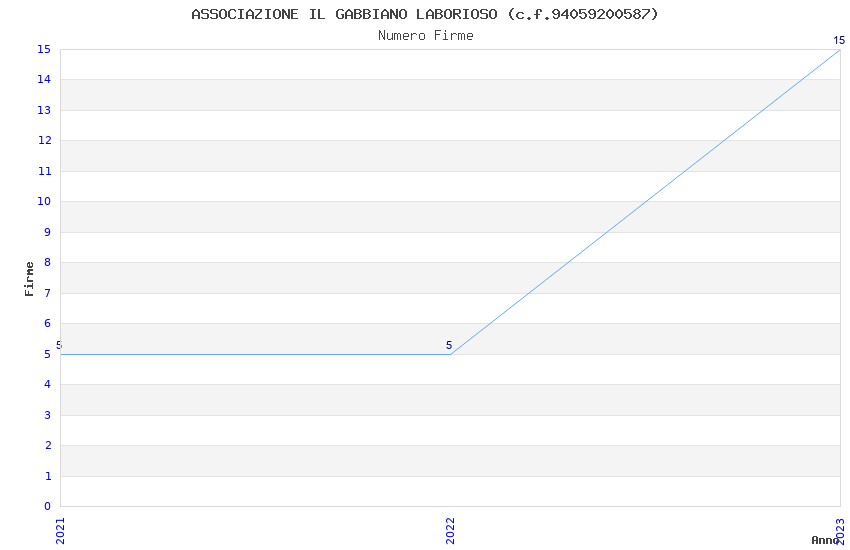Select the 2022 x-axis year label
This screenshot has width=850, height=550.
450,531
